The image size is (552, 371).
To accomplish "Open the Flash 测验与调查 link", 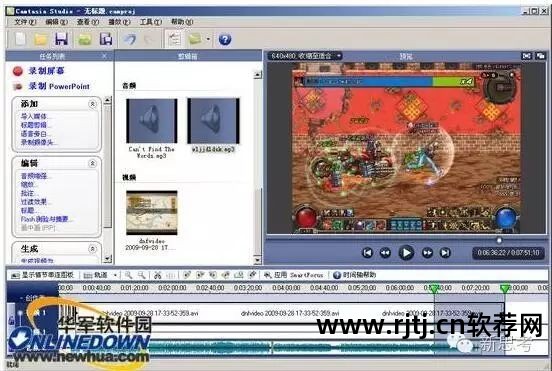I will click(45, 219).
